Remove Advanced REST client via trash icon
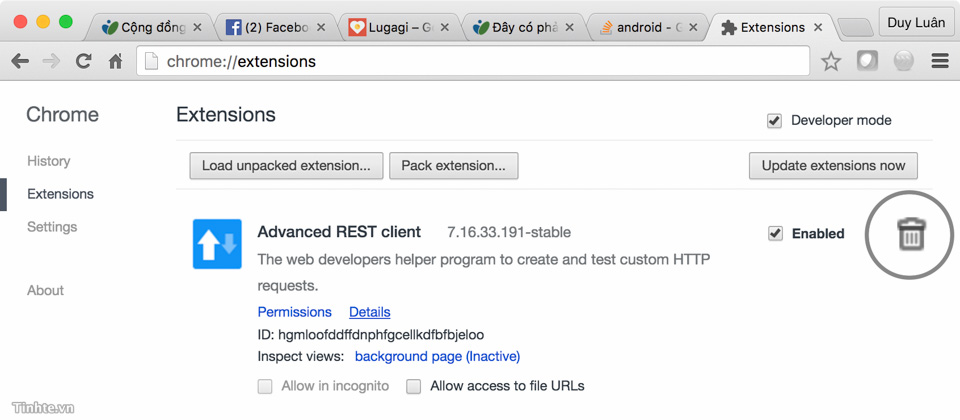Screen dimensions: 960x420 (912, 235)
